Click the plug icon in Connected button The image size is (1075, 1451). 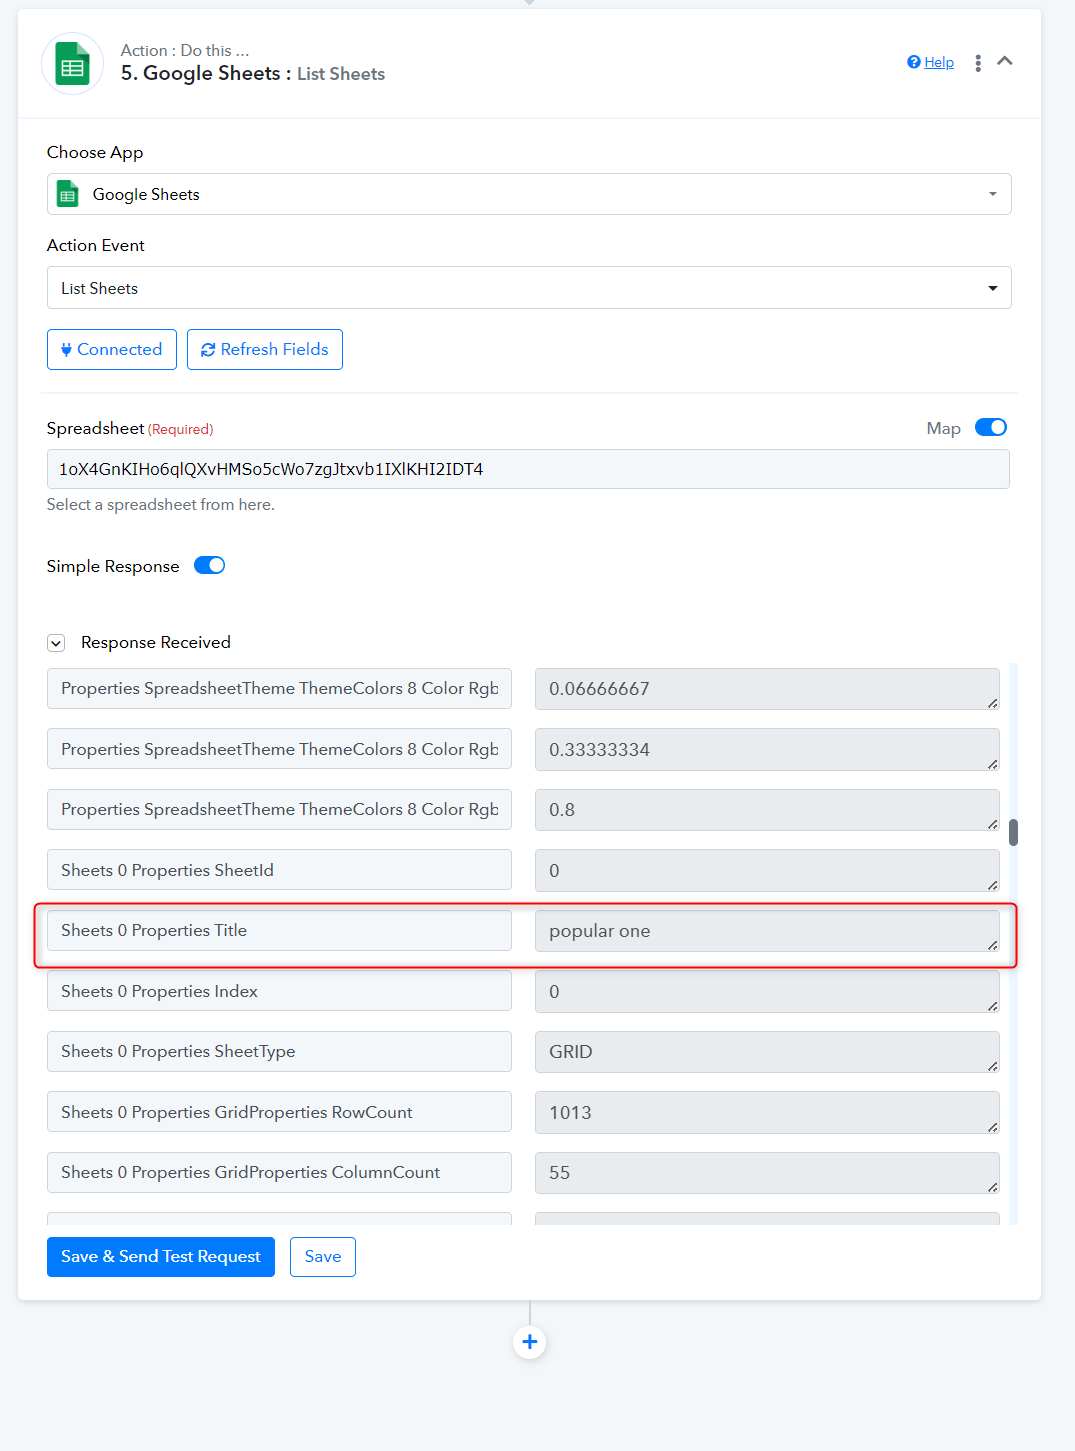pos(66,350)
